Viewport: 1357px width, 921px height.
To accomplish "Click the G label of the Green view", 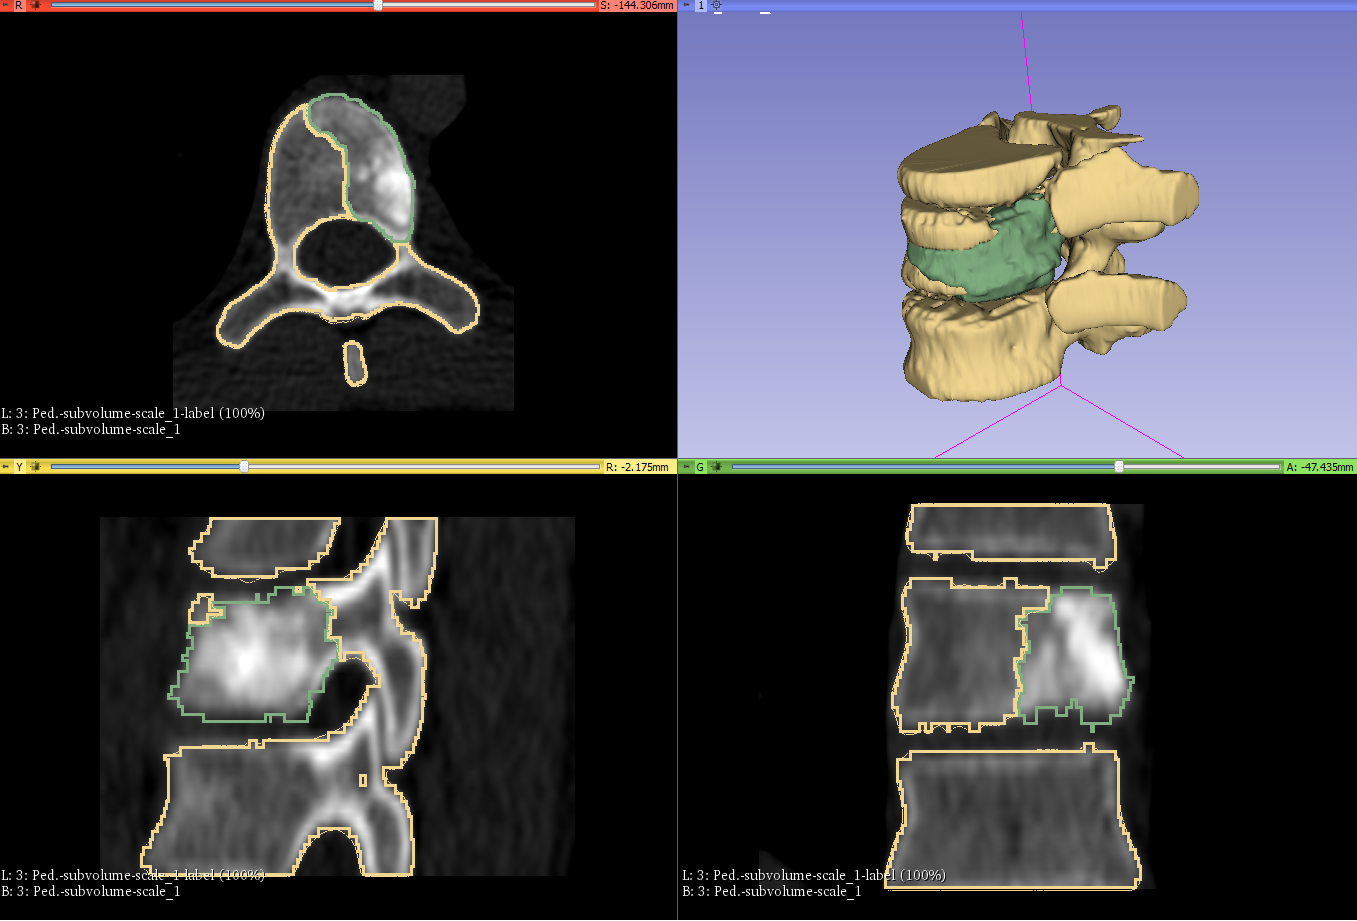I will coord(700,467).
